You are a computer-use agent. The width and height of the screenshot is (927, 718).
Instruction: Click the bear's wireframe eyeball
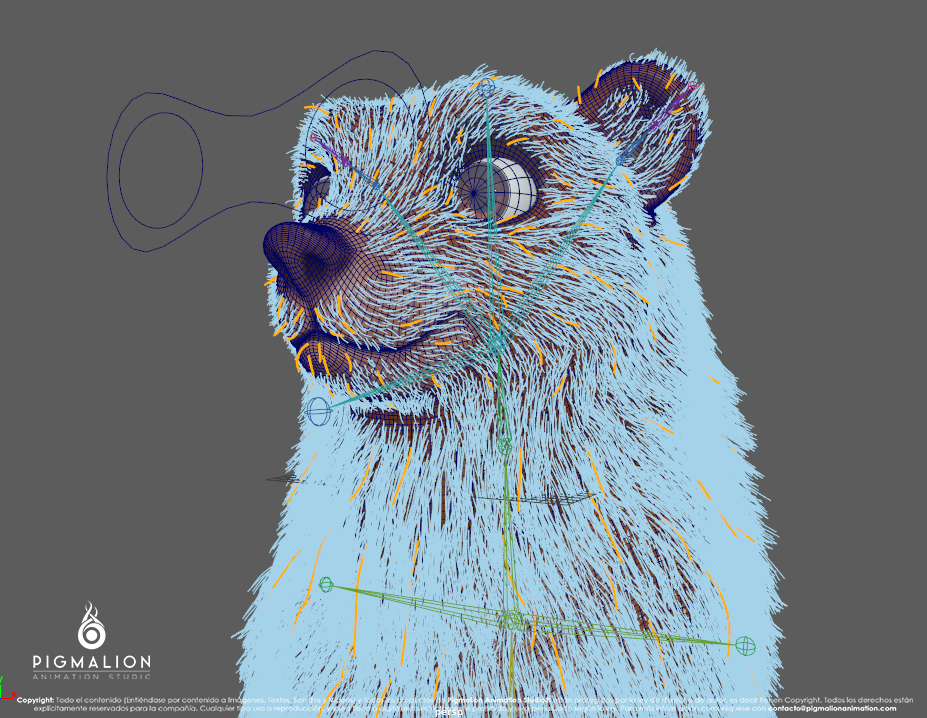tap(499, 188)
